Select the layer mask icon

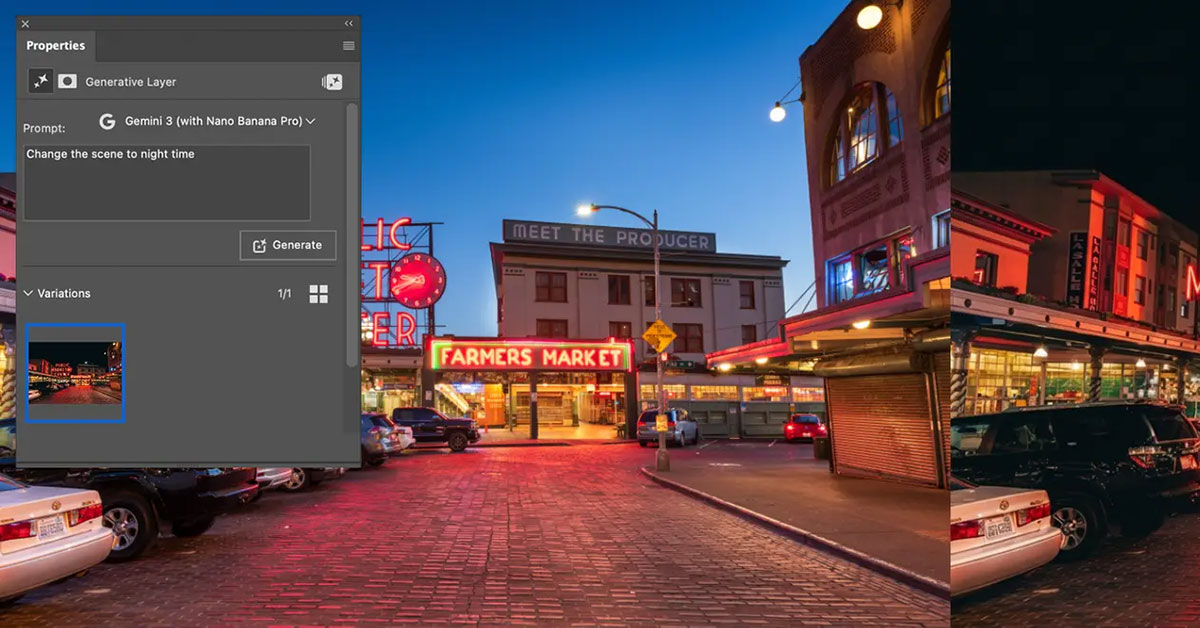(x=67, y=82)
